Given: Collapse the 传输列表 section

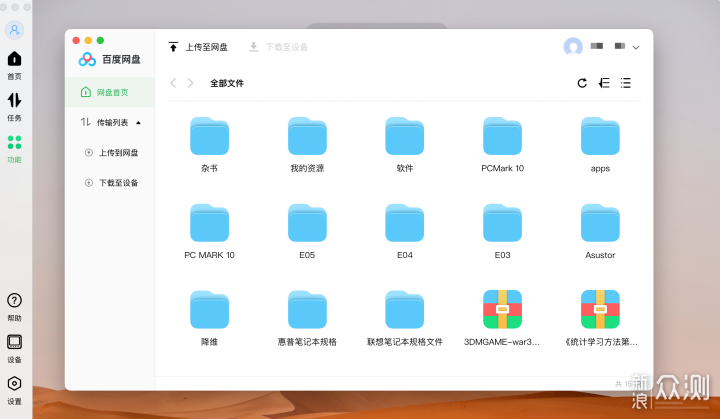Looking at the screenshot, I should coord(138,123).
